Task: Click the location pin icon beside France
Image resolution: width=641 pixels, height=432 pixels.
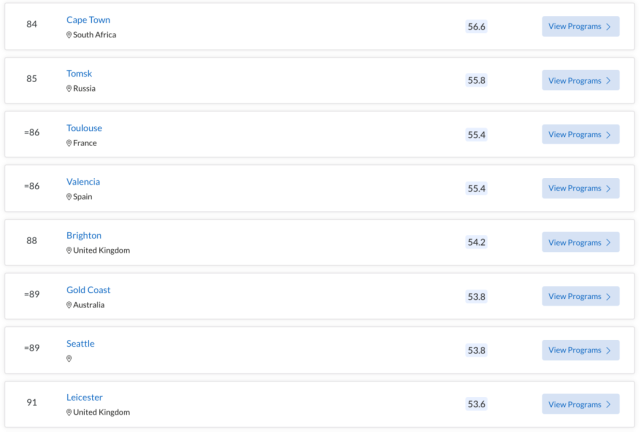Action: [69, 143]
